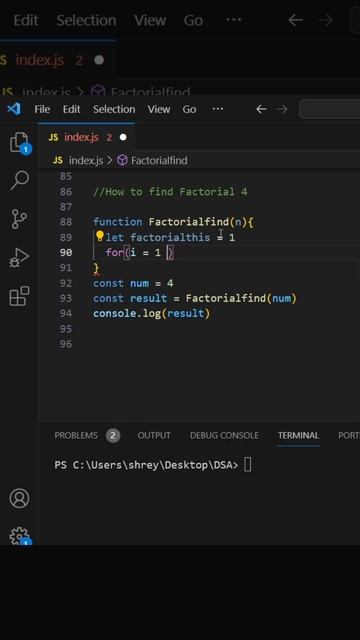360x640 pixels.
Task: Go forward with the right arrow
Action: click(282, 109)
